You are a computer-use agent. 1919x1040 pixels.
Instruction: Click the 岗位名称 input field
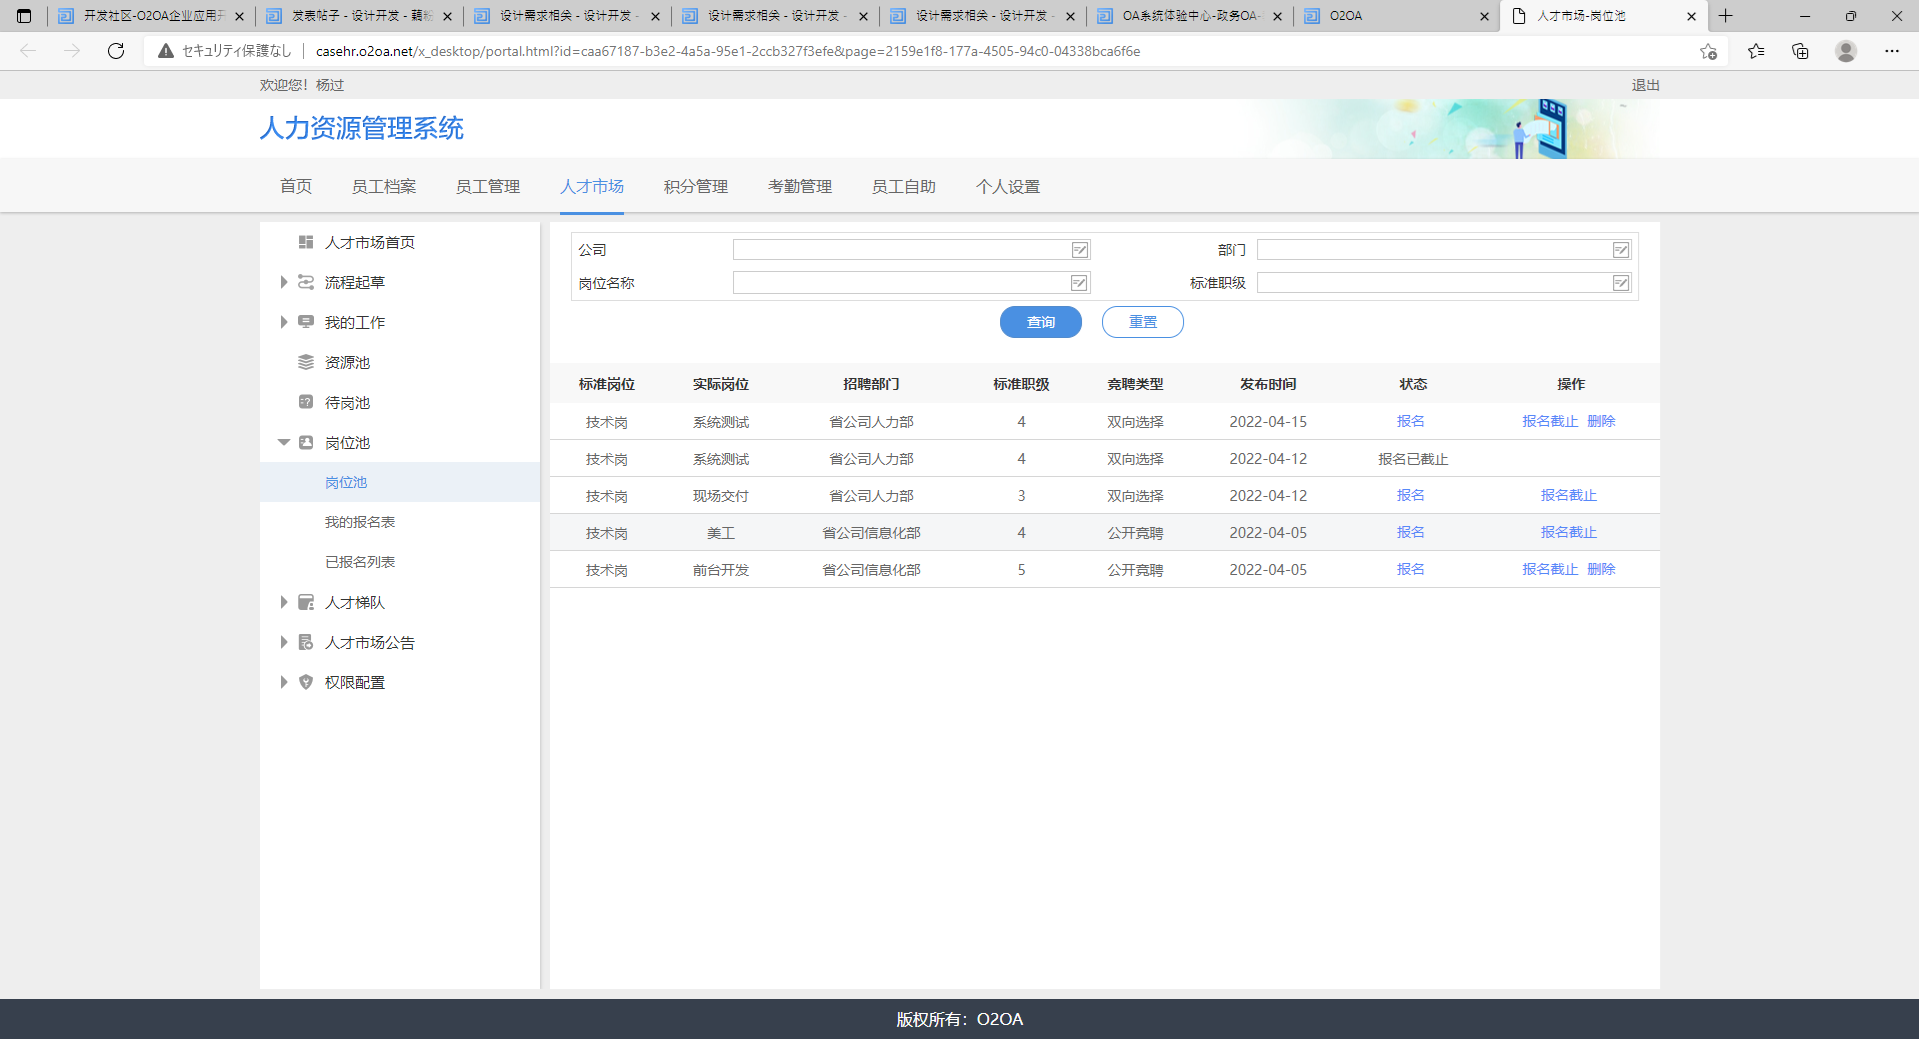tap(900, 283)
